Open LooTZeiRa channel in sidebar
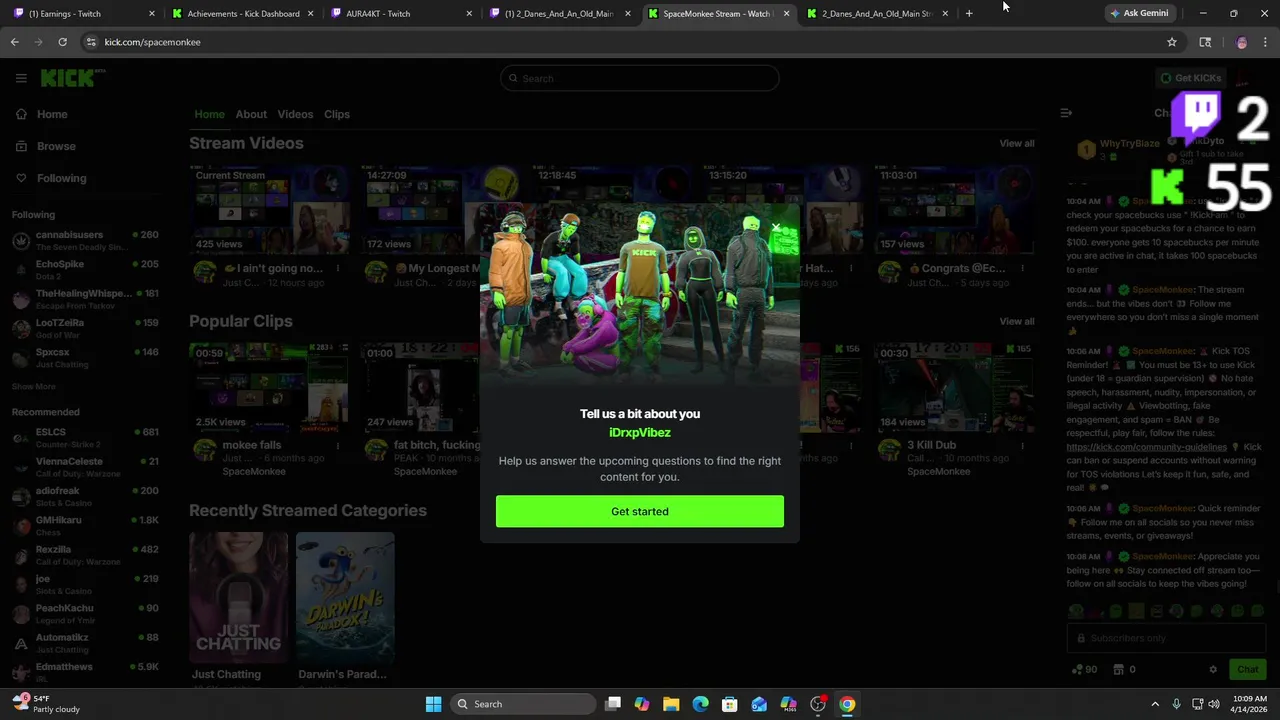Screen dimensions: 1280x720 85,328
